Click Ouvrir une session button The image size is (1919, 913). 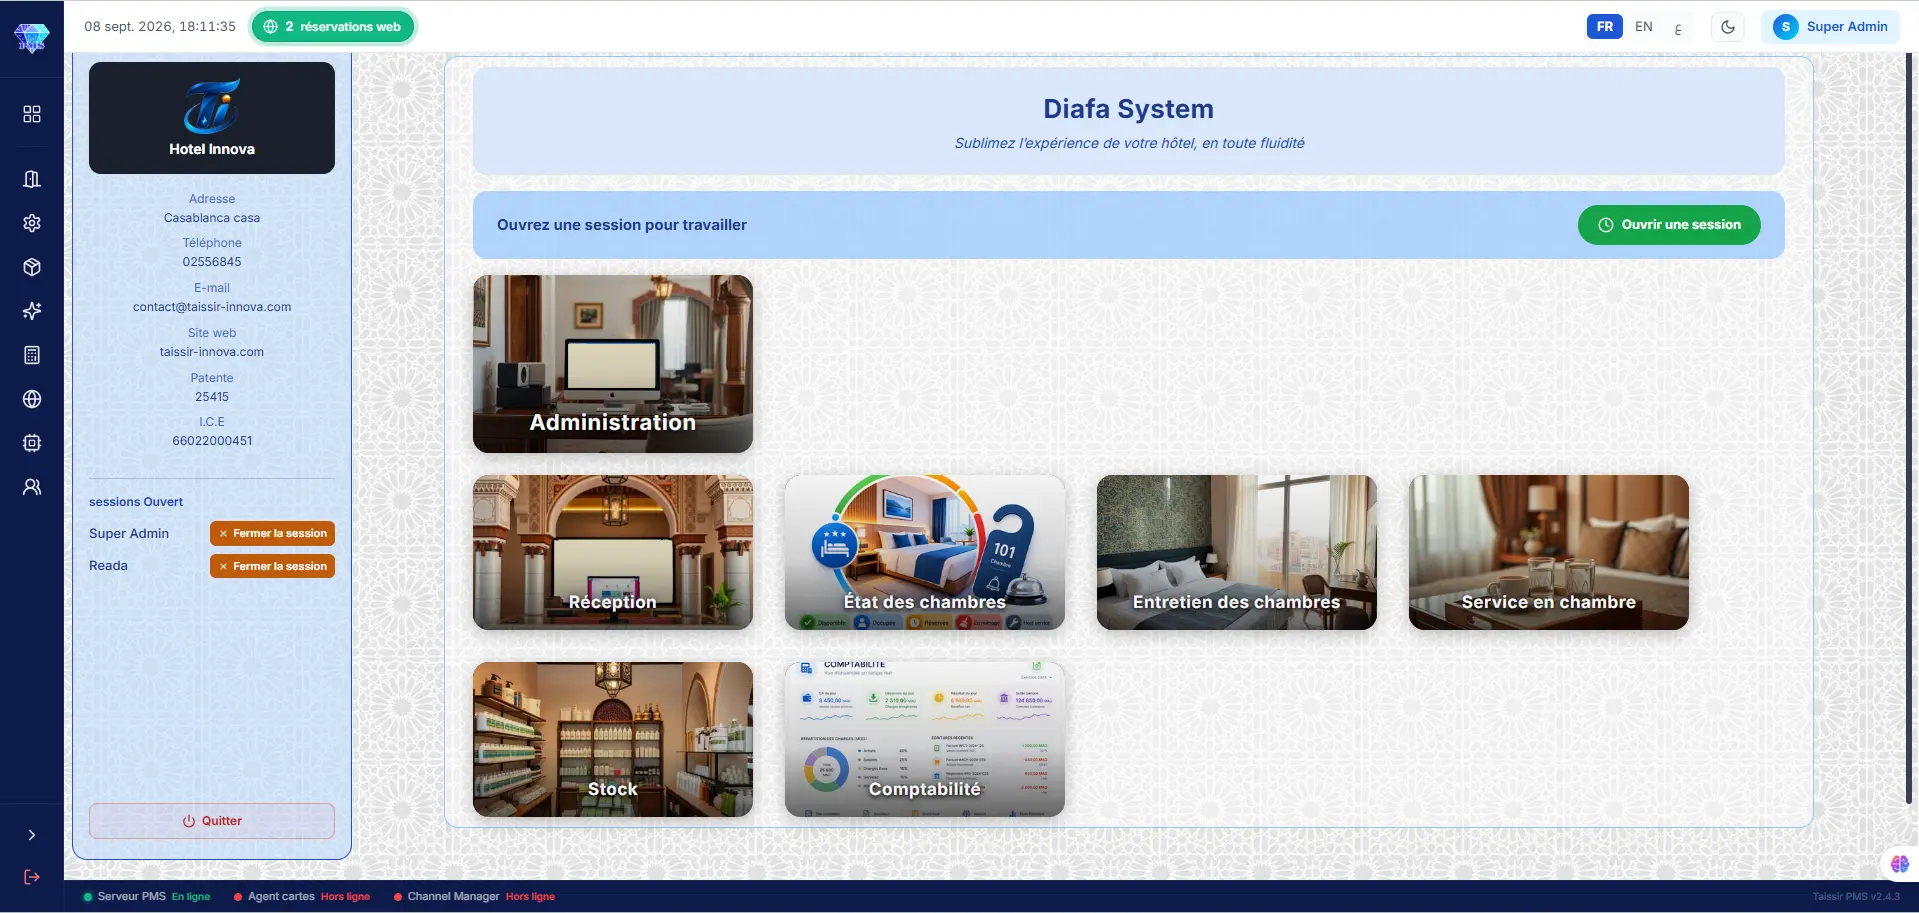coord(1669,225)
